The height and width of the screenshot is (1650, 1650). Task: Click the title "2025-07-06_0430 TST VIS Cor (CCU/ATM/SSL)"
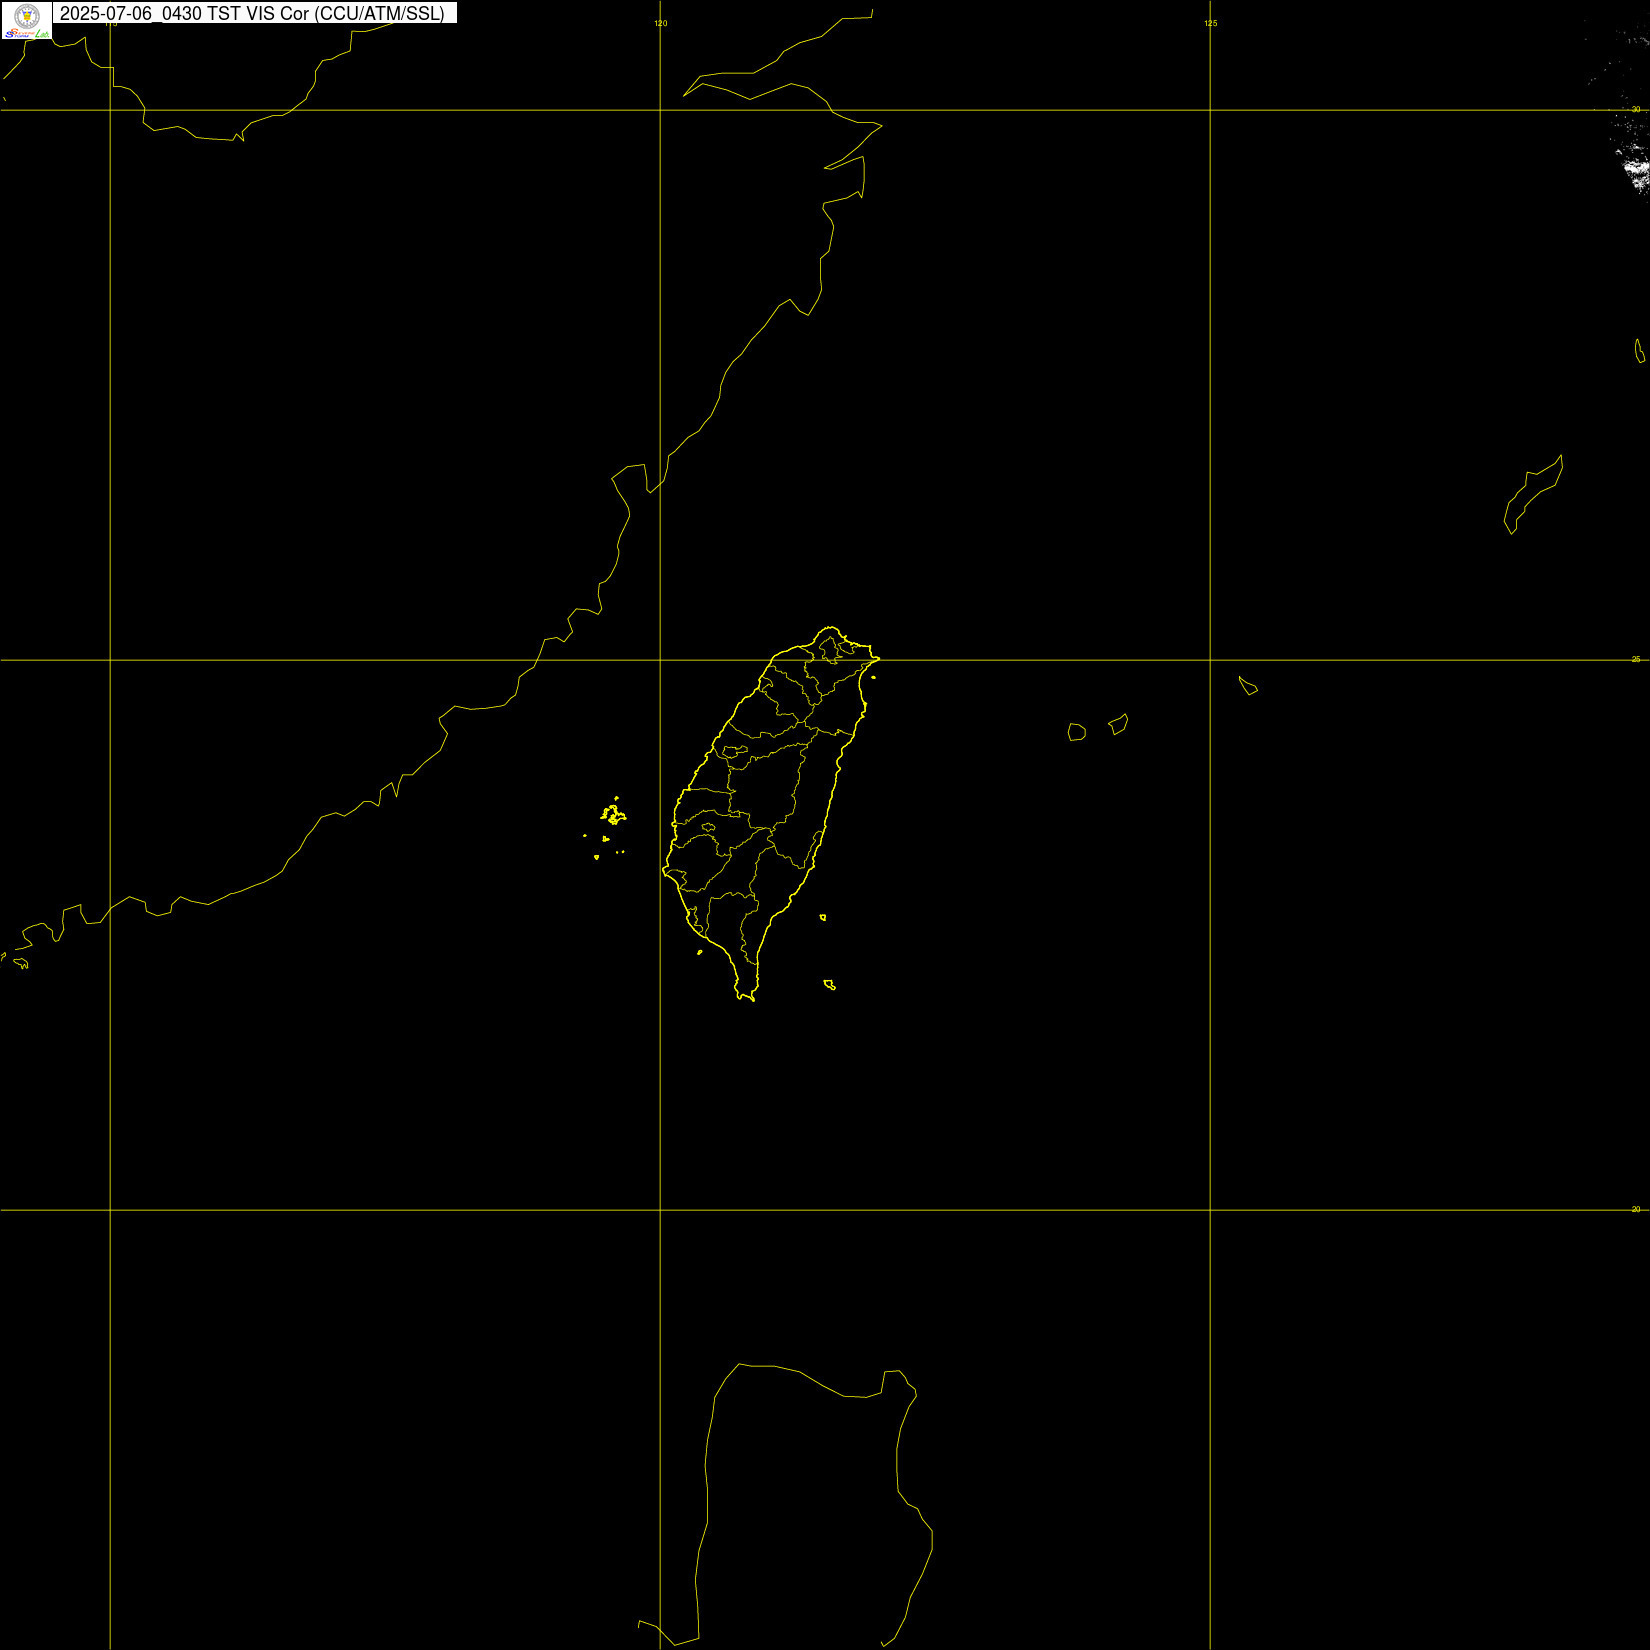(x=252, y=14)
